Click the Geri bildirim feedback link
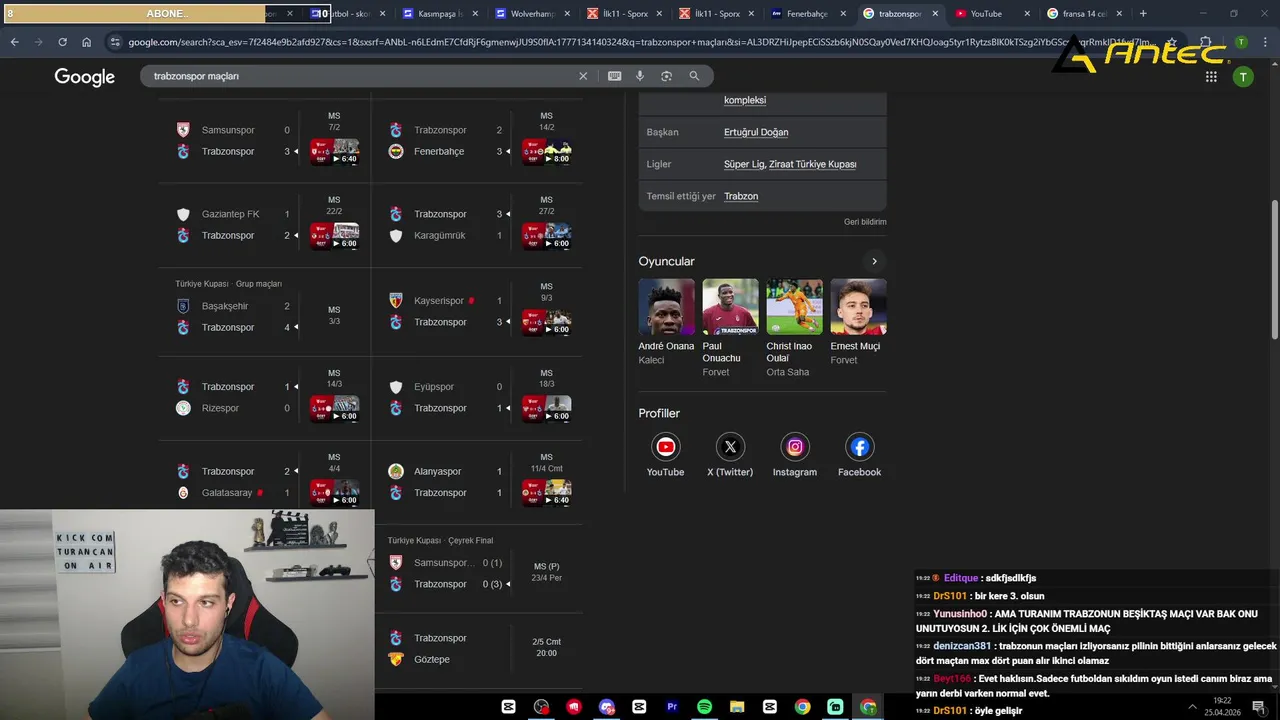 pos(865,222)
